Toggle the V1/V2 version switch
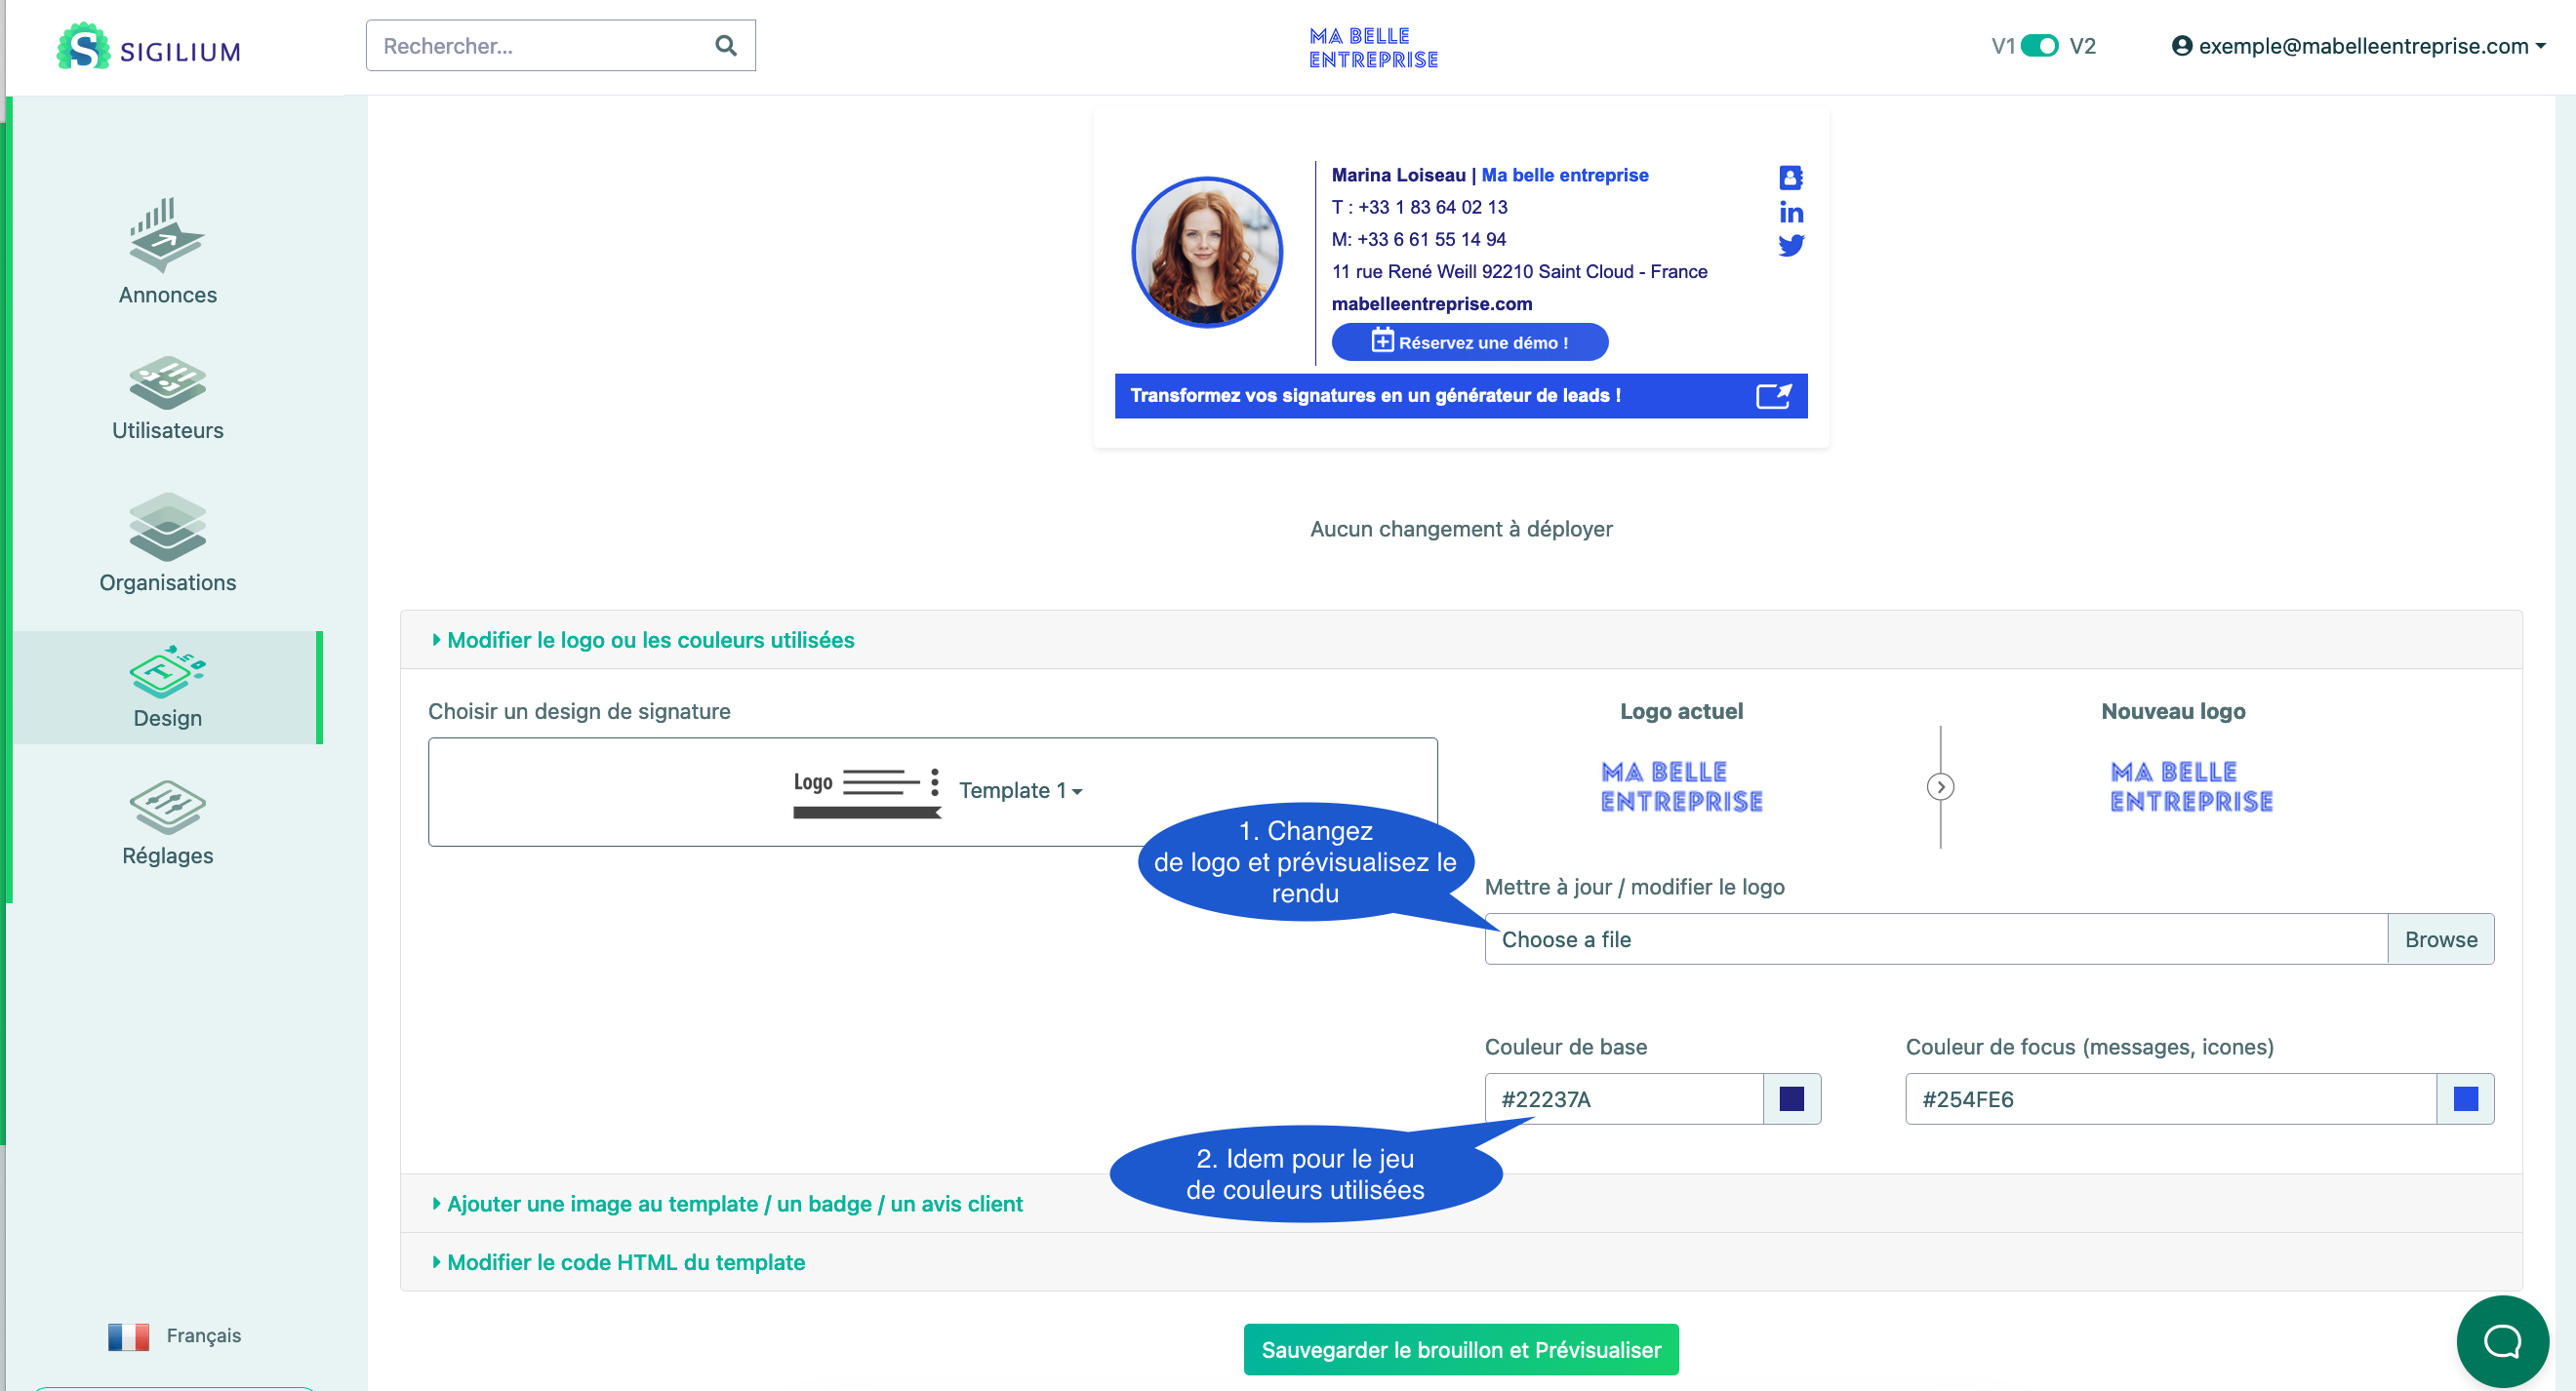 (2039, 46)
